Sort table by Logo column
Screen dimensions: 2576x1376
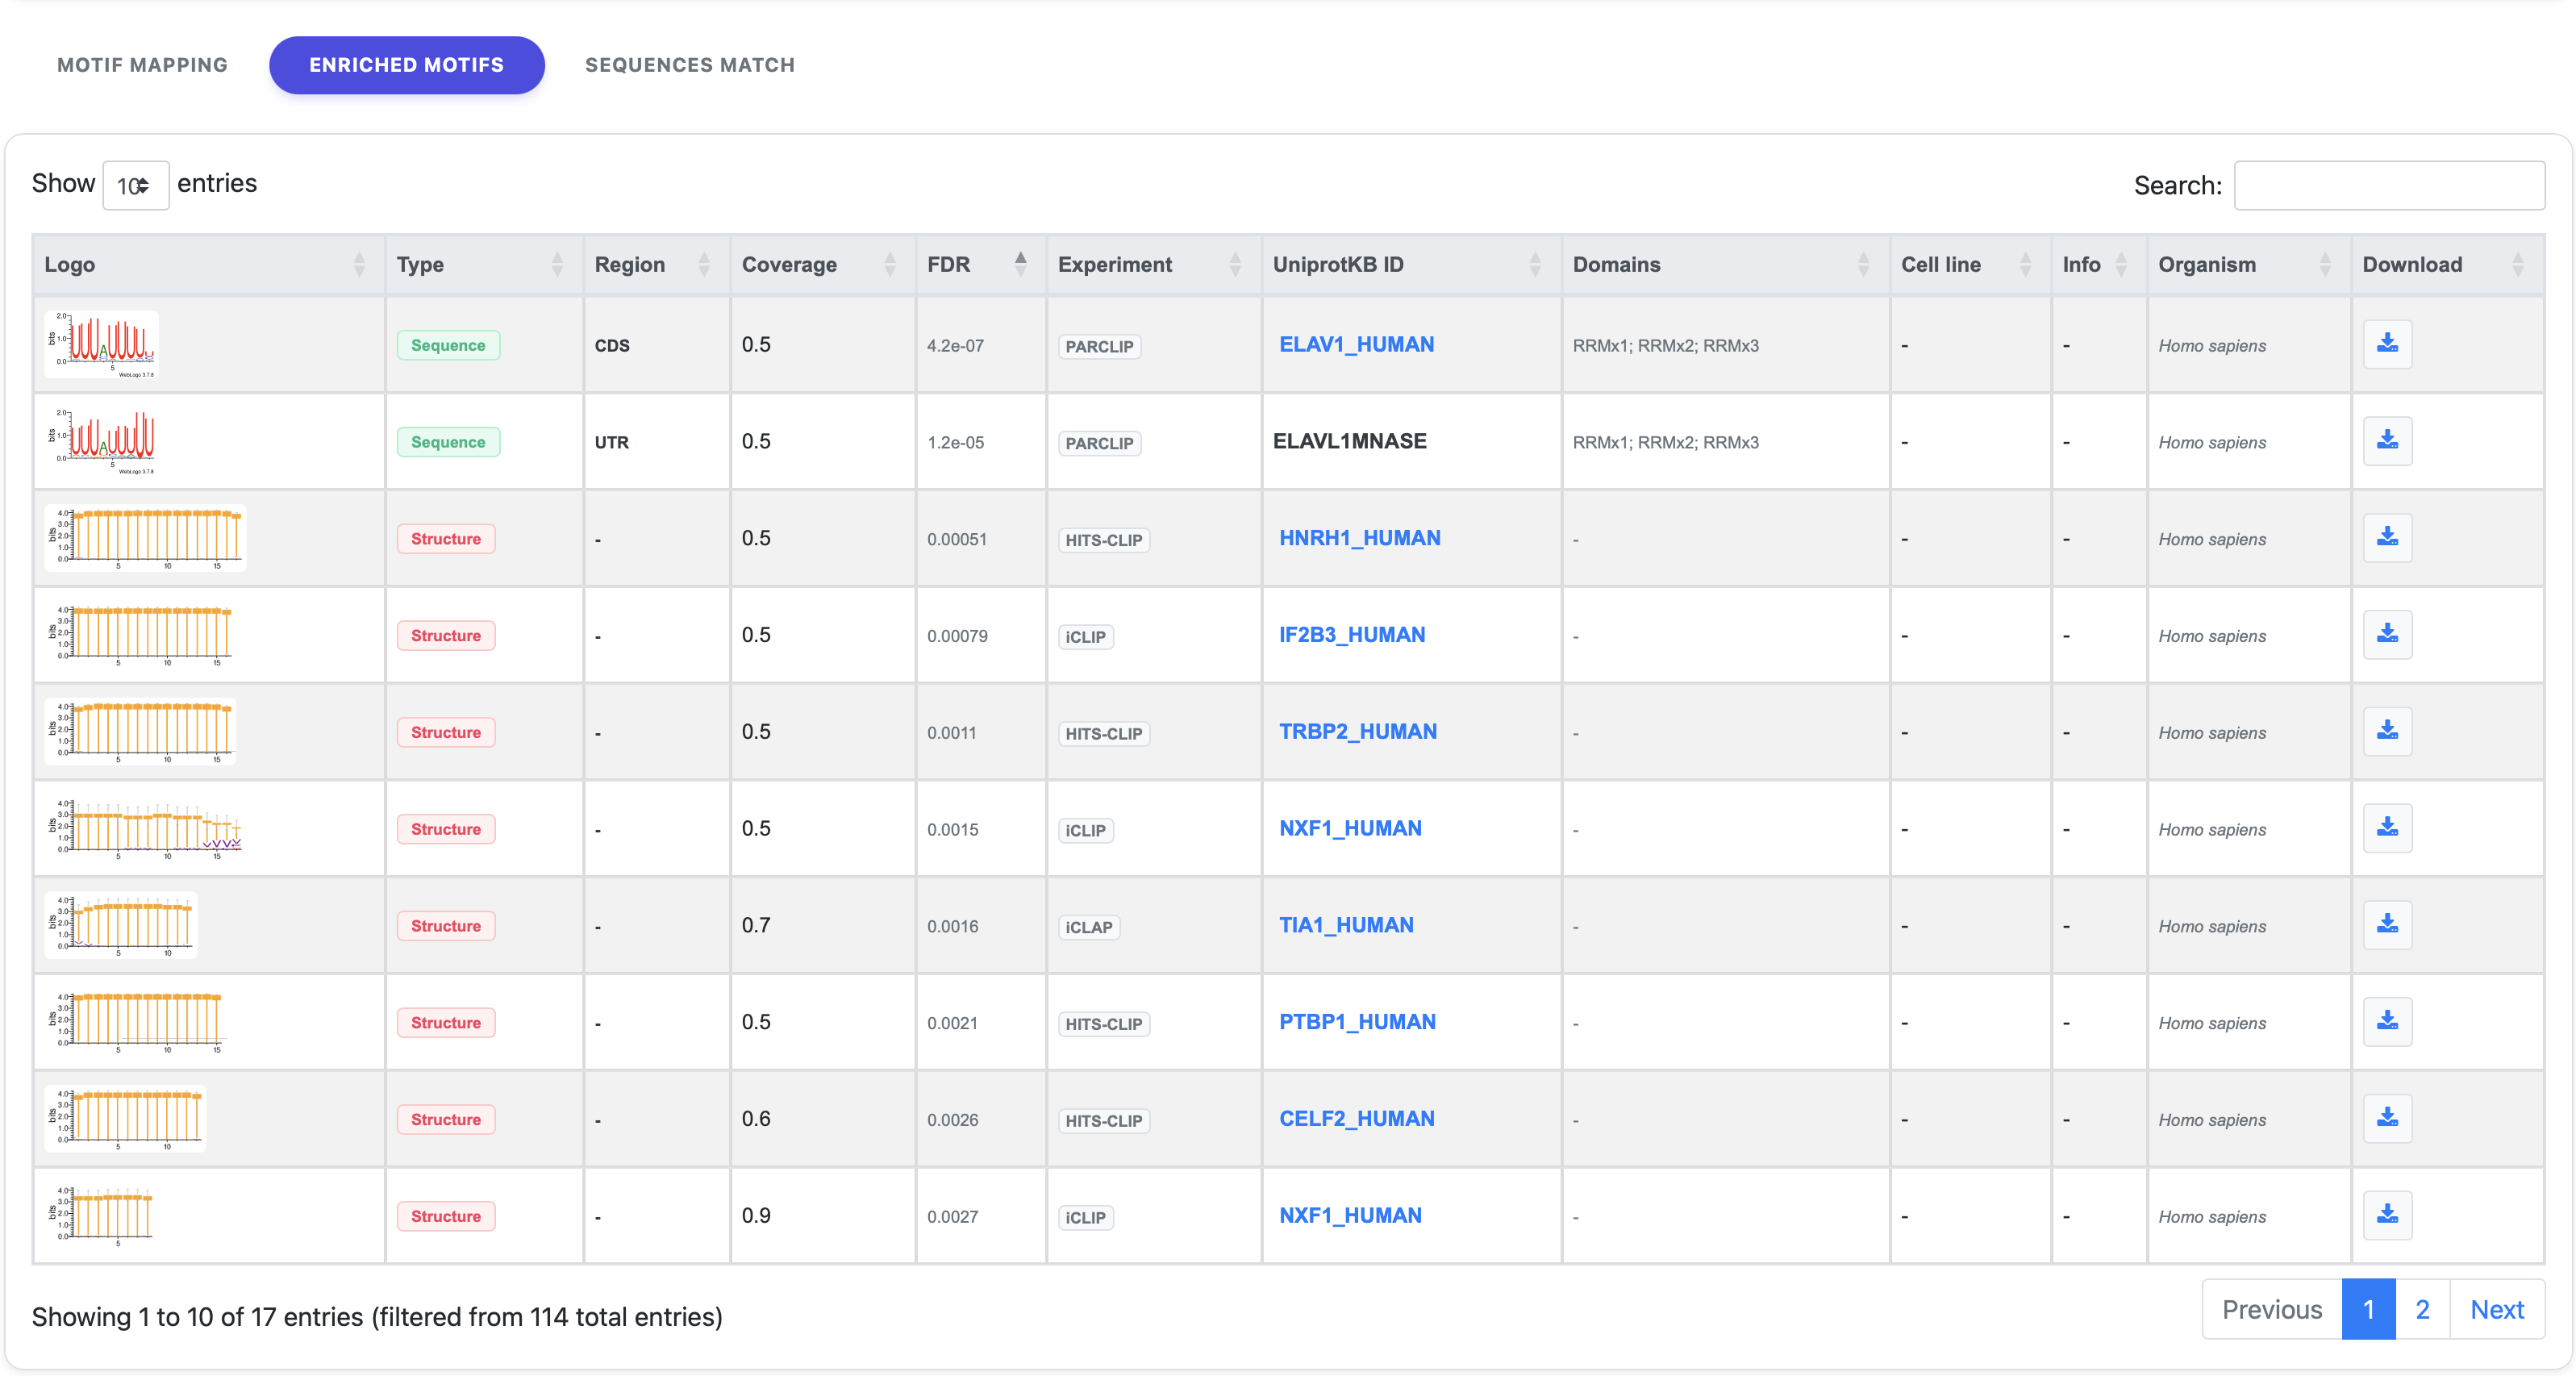(208, 265)
